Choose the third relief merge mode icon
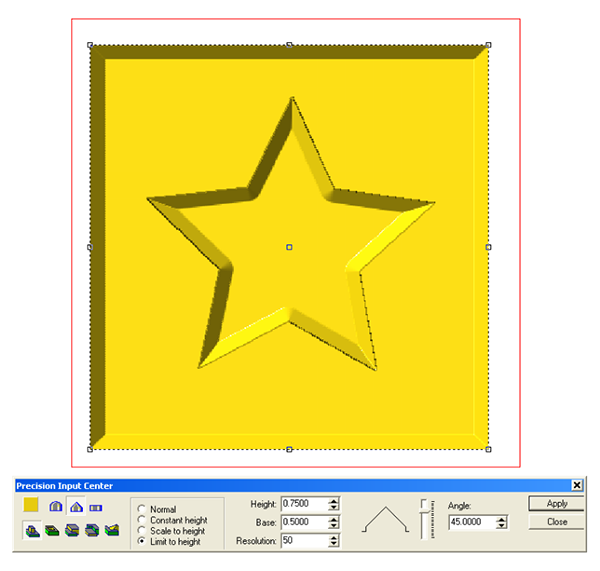This screenshot has height=571, width=600. click(72, 530)
